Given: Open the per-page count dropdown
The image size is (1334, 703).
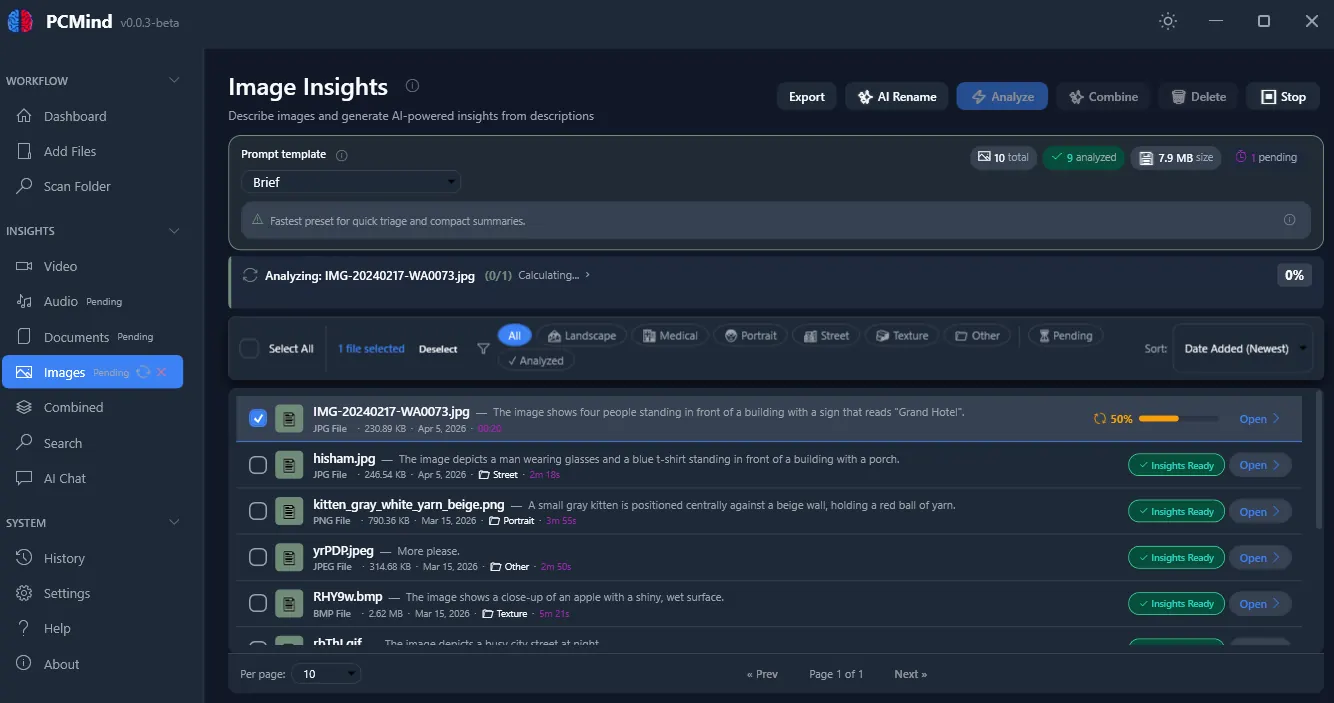Looking at the screenshot, I should 326,673.
